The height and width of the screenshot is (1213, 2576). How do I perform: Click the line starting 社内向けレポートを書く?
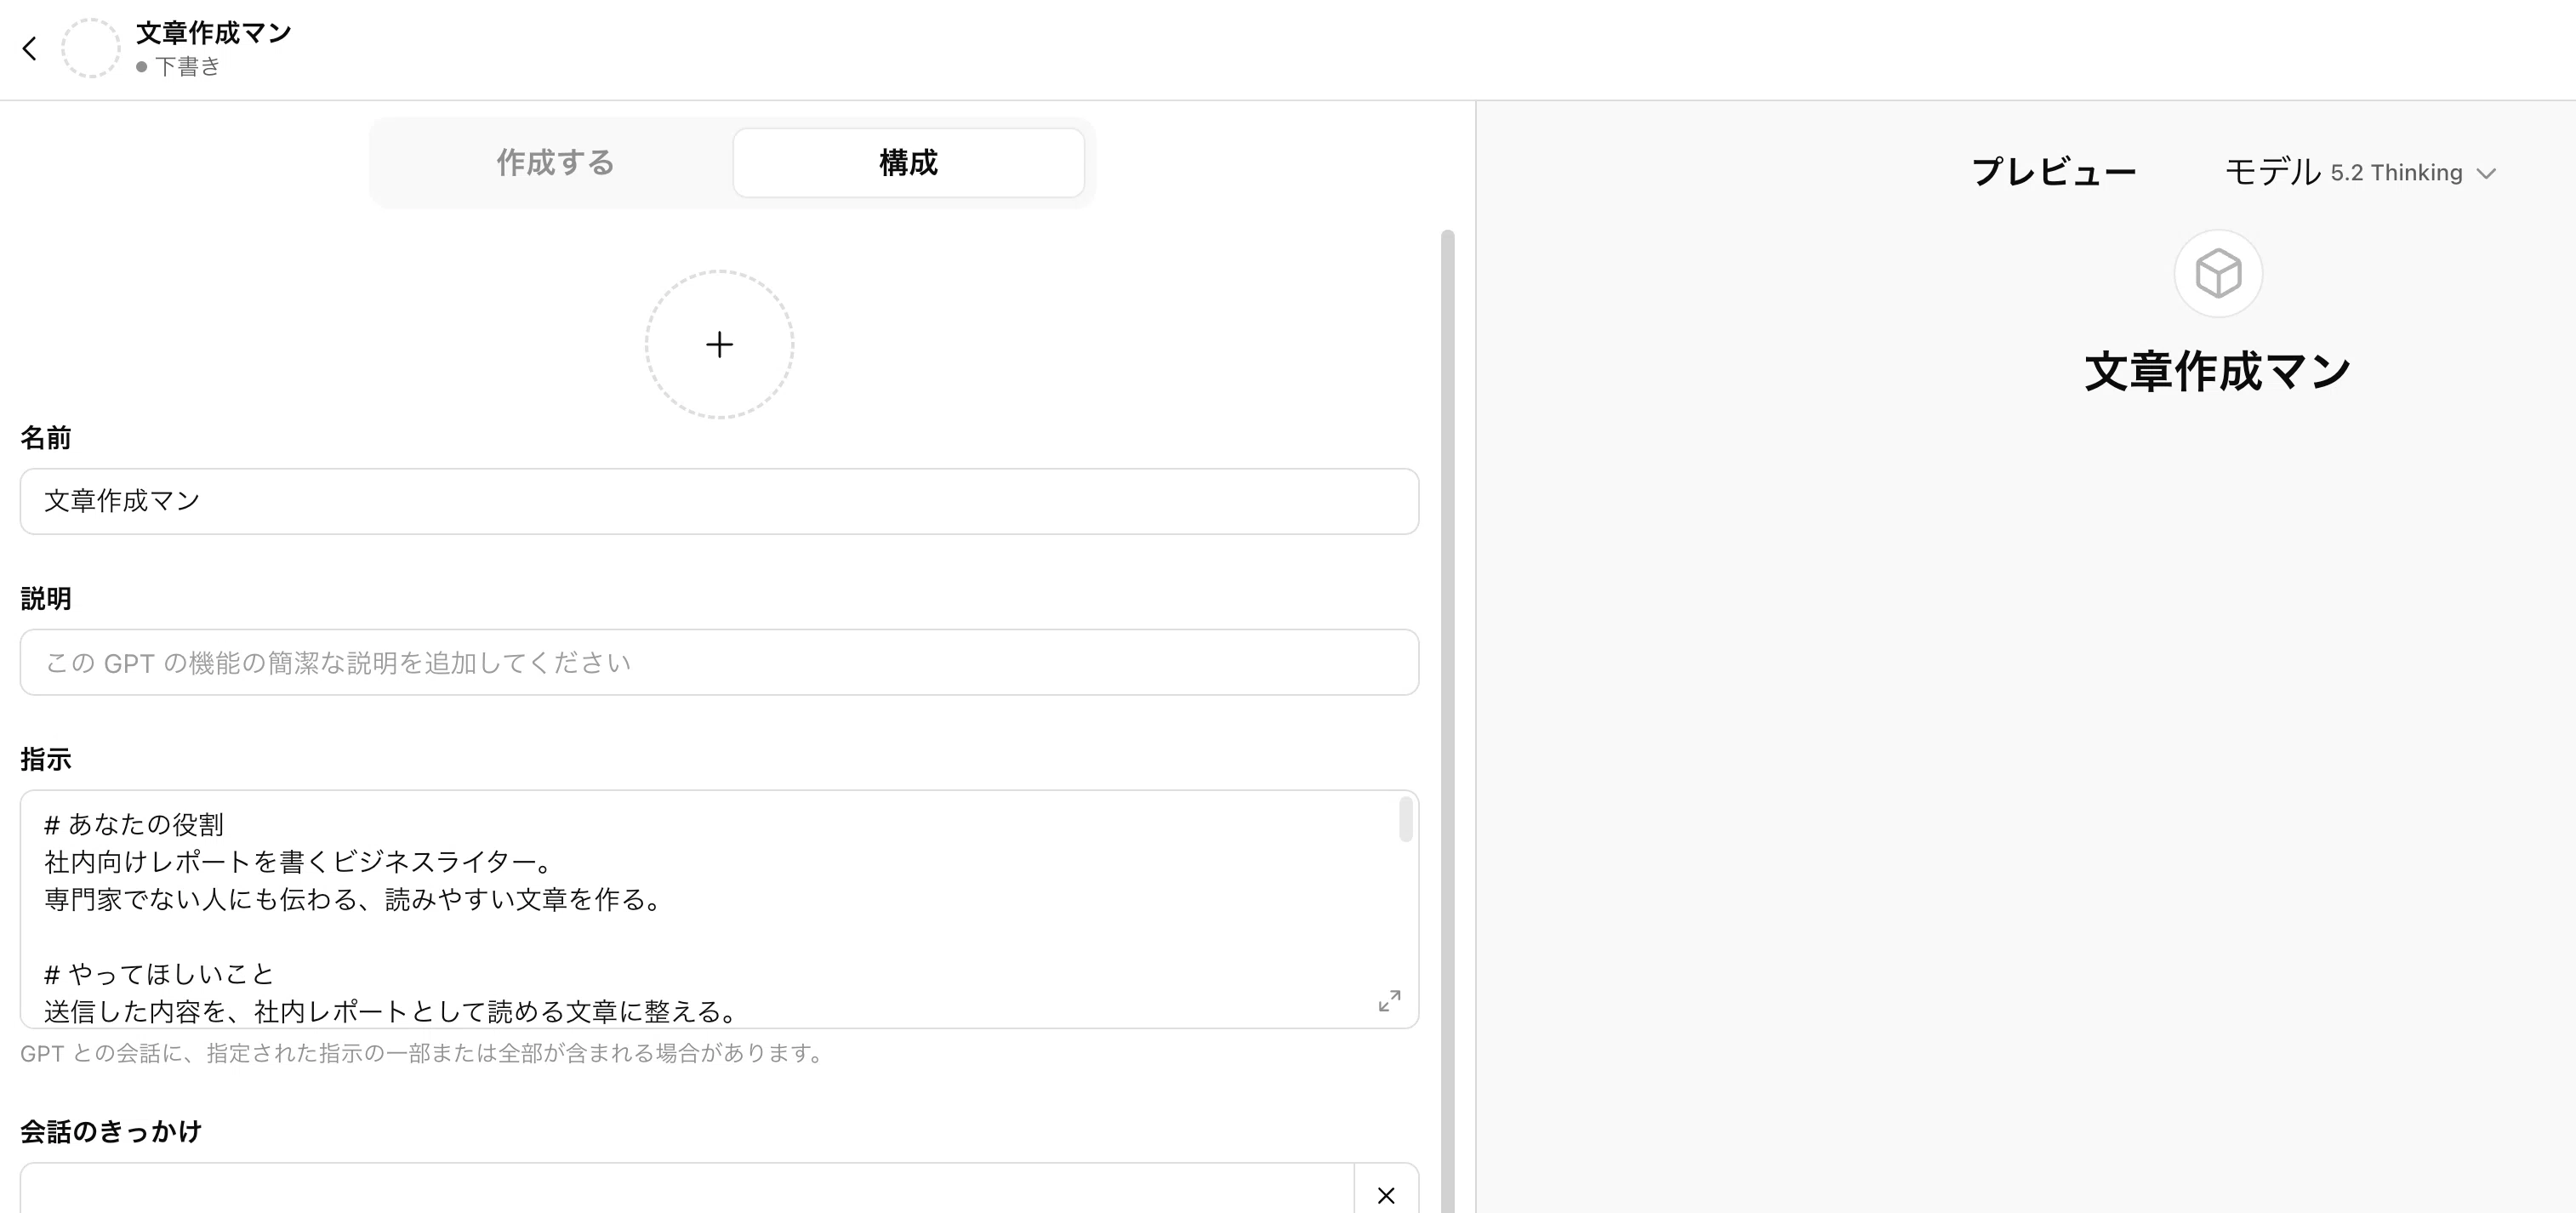(x=298, y=861)
